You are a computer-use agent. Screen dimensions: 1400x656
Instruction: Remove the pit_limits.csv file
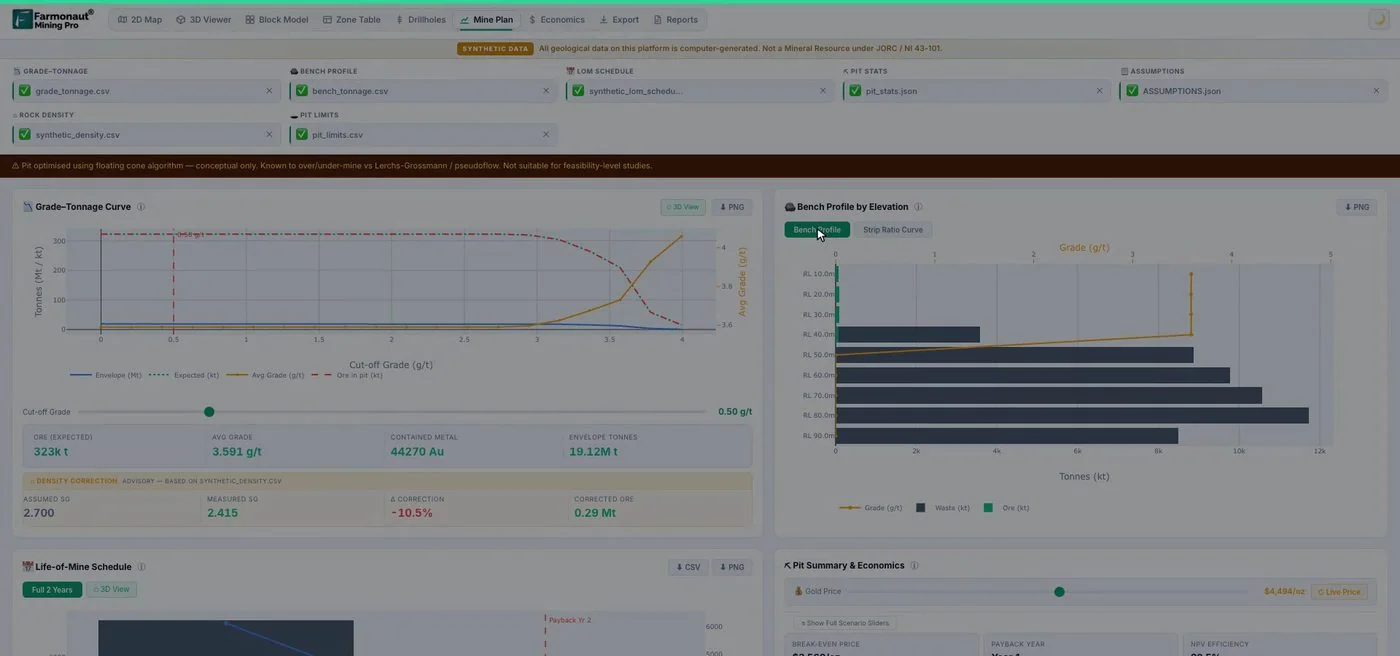[546, 134]
